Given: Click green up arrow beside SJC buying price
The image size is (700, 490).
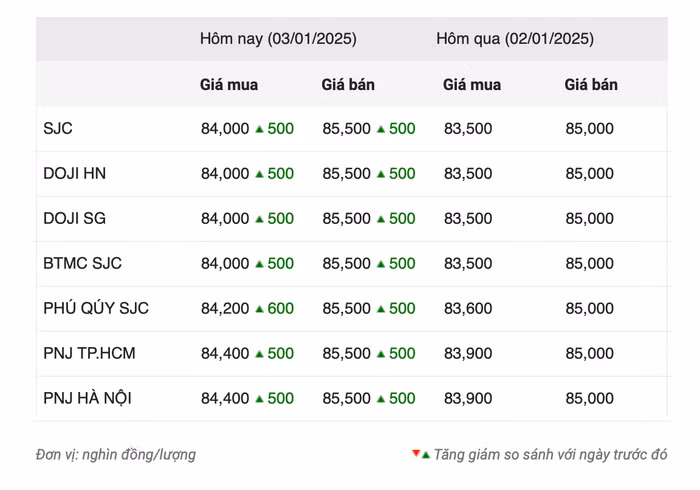Looking at the screenshot, I should pyautogui.click(x=259, y=129).
